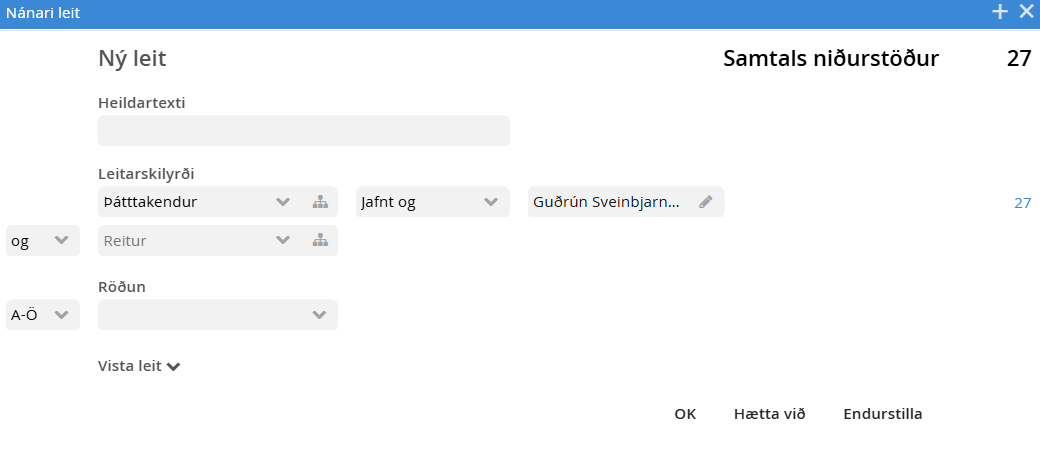Close the Nánari leit dialog

[1026, 12]
